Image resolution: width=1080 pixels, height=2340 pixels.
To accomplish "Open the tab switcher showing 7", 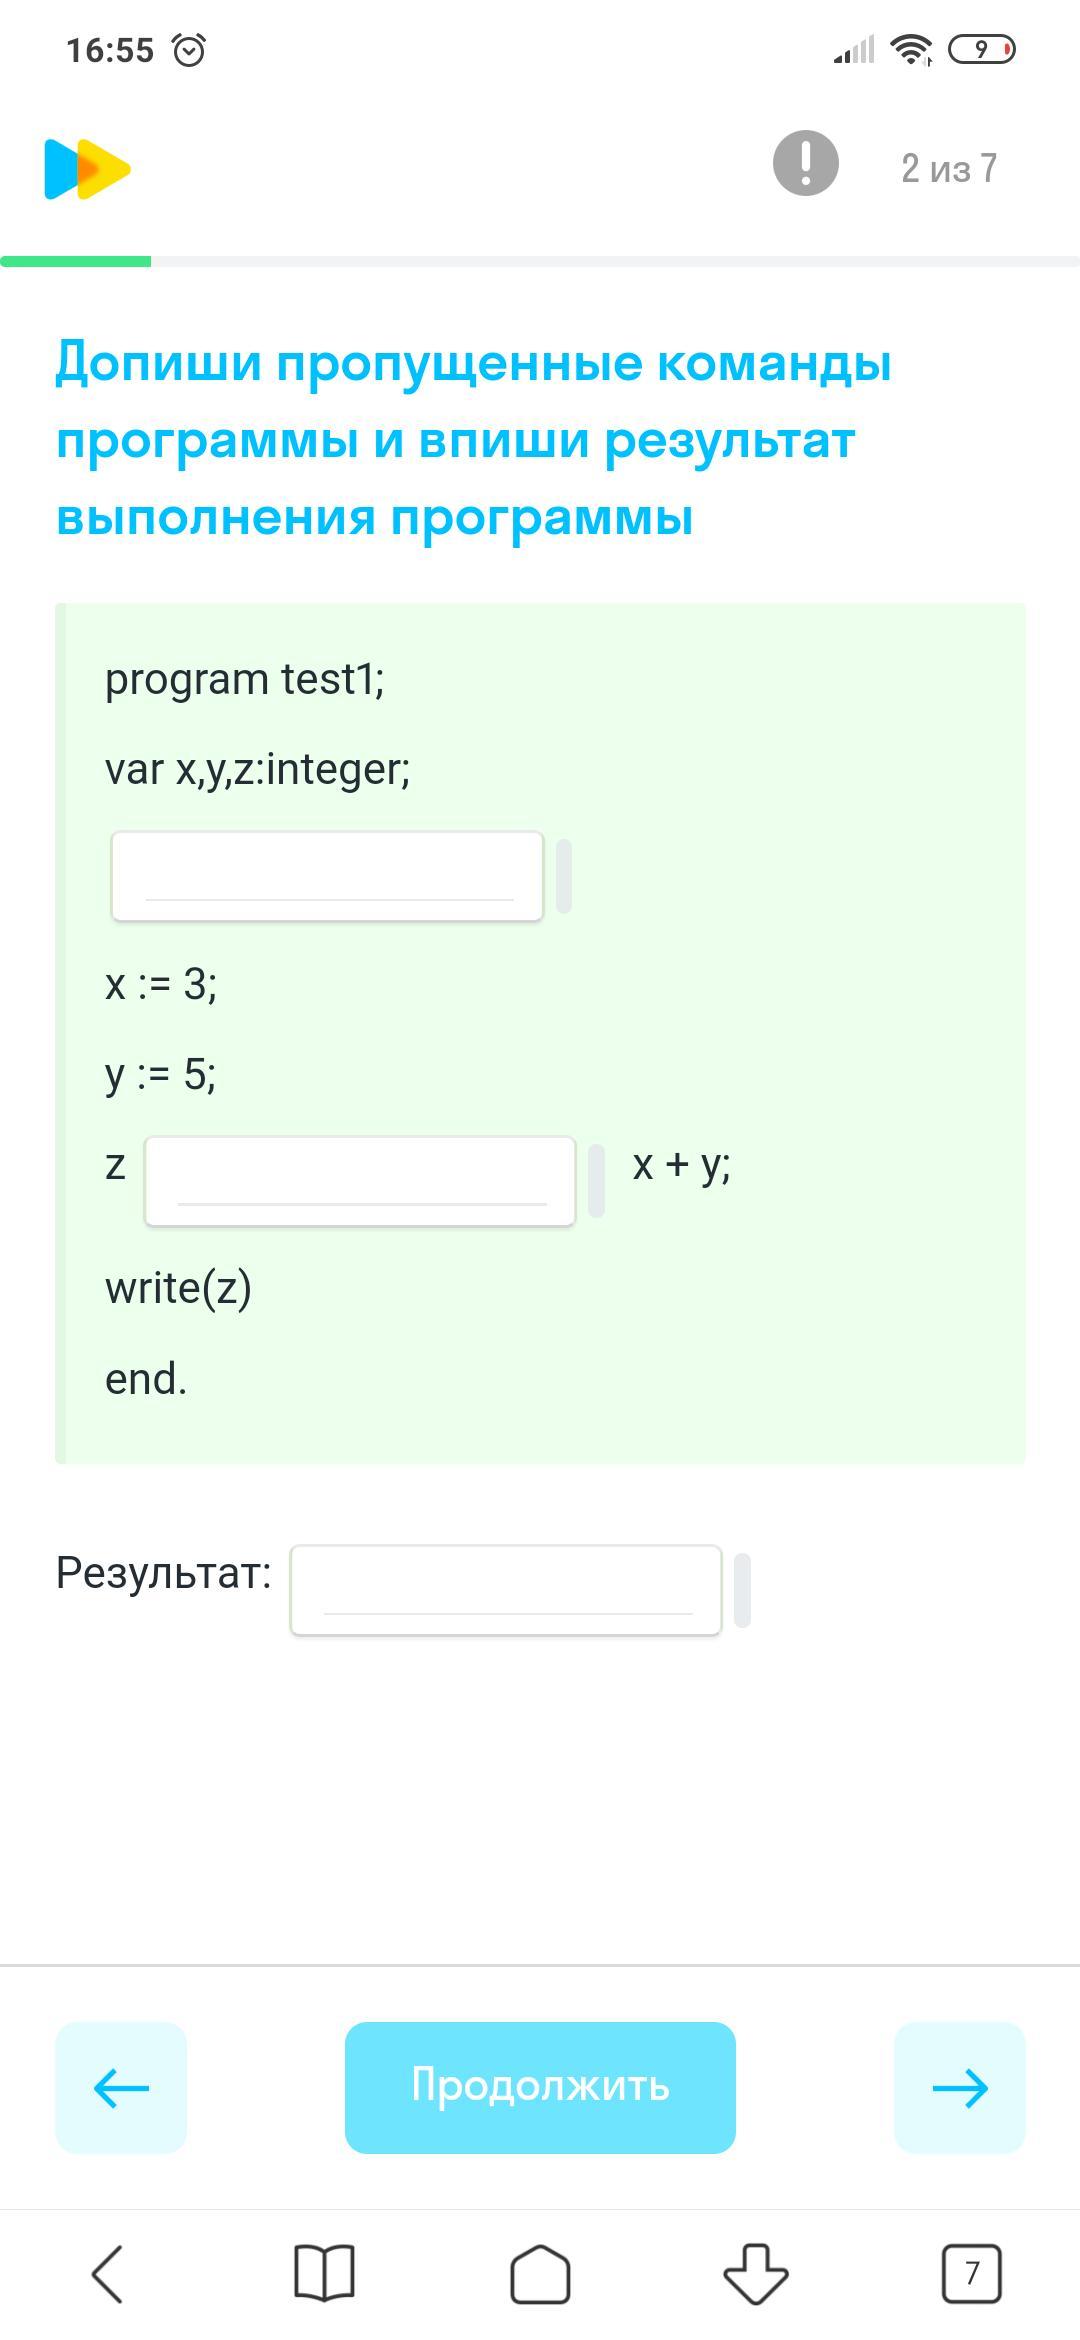I will click(x=971, y=2273).
